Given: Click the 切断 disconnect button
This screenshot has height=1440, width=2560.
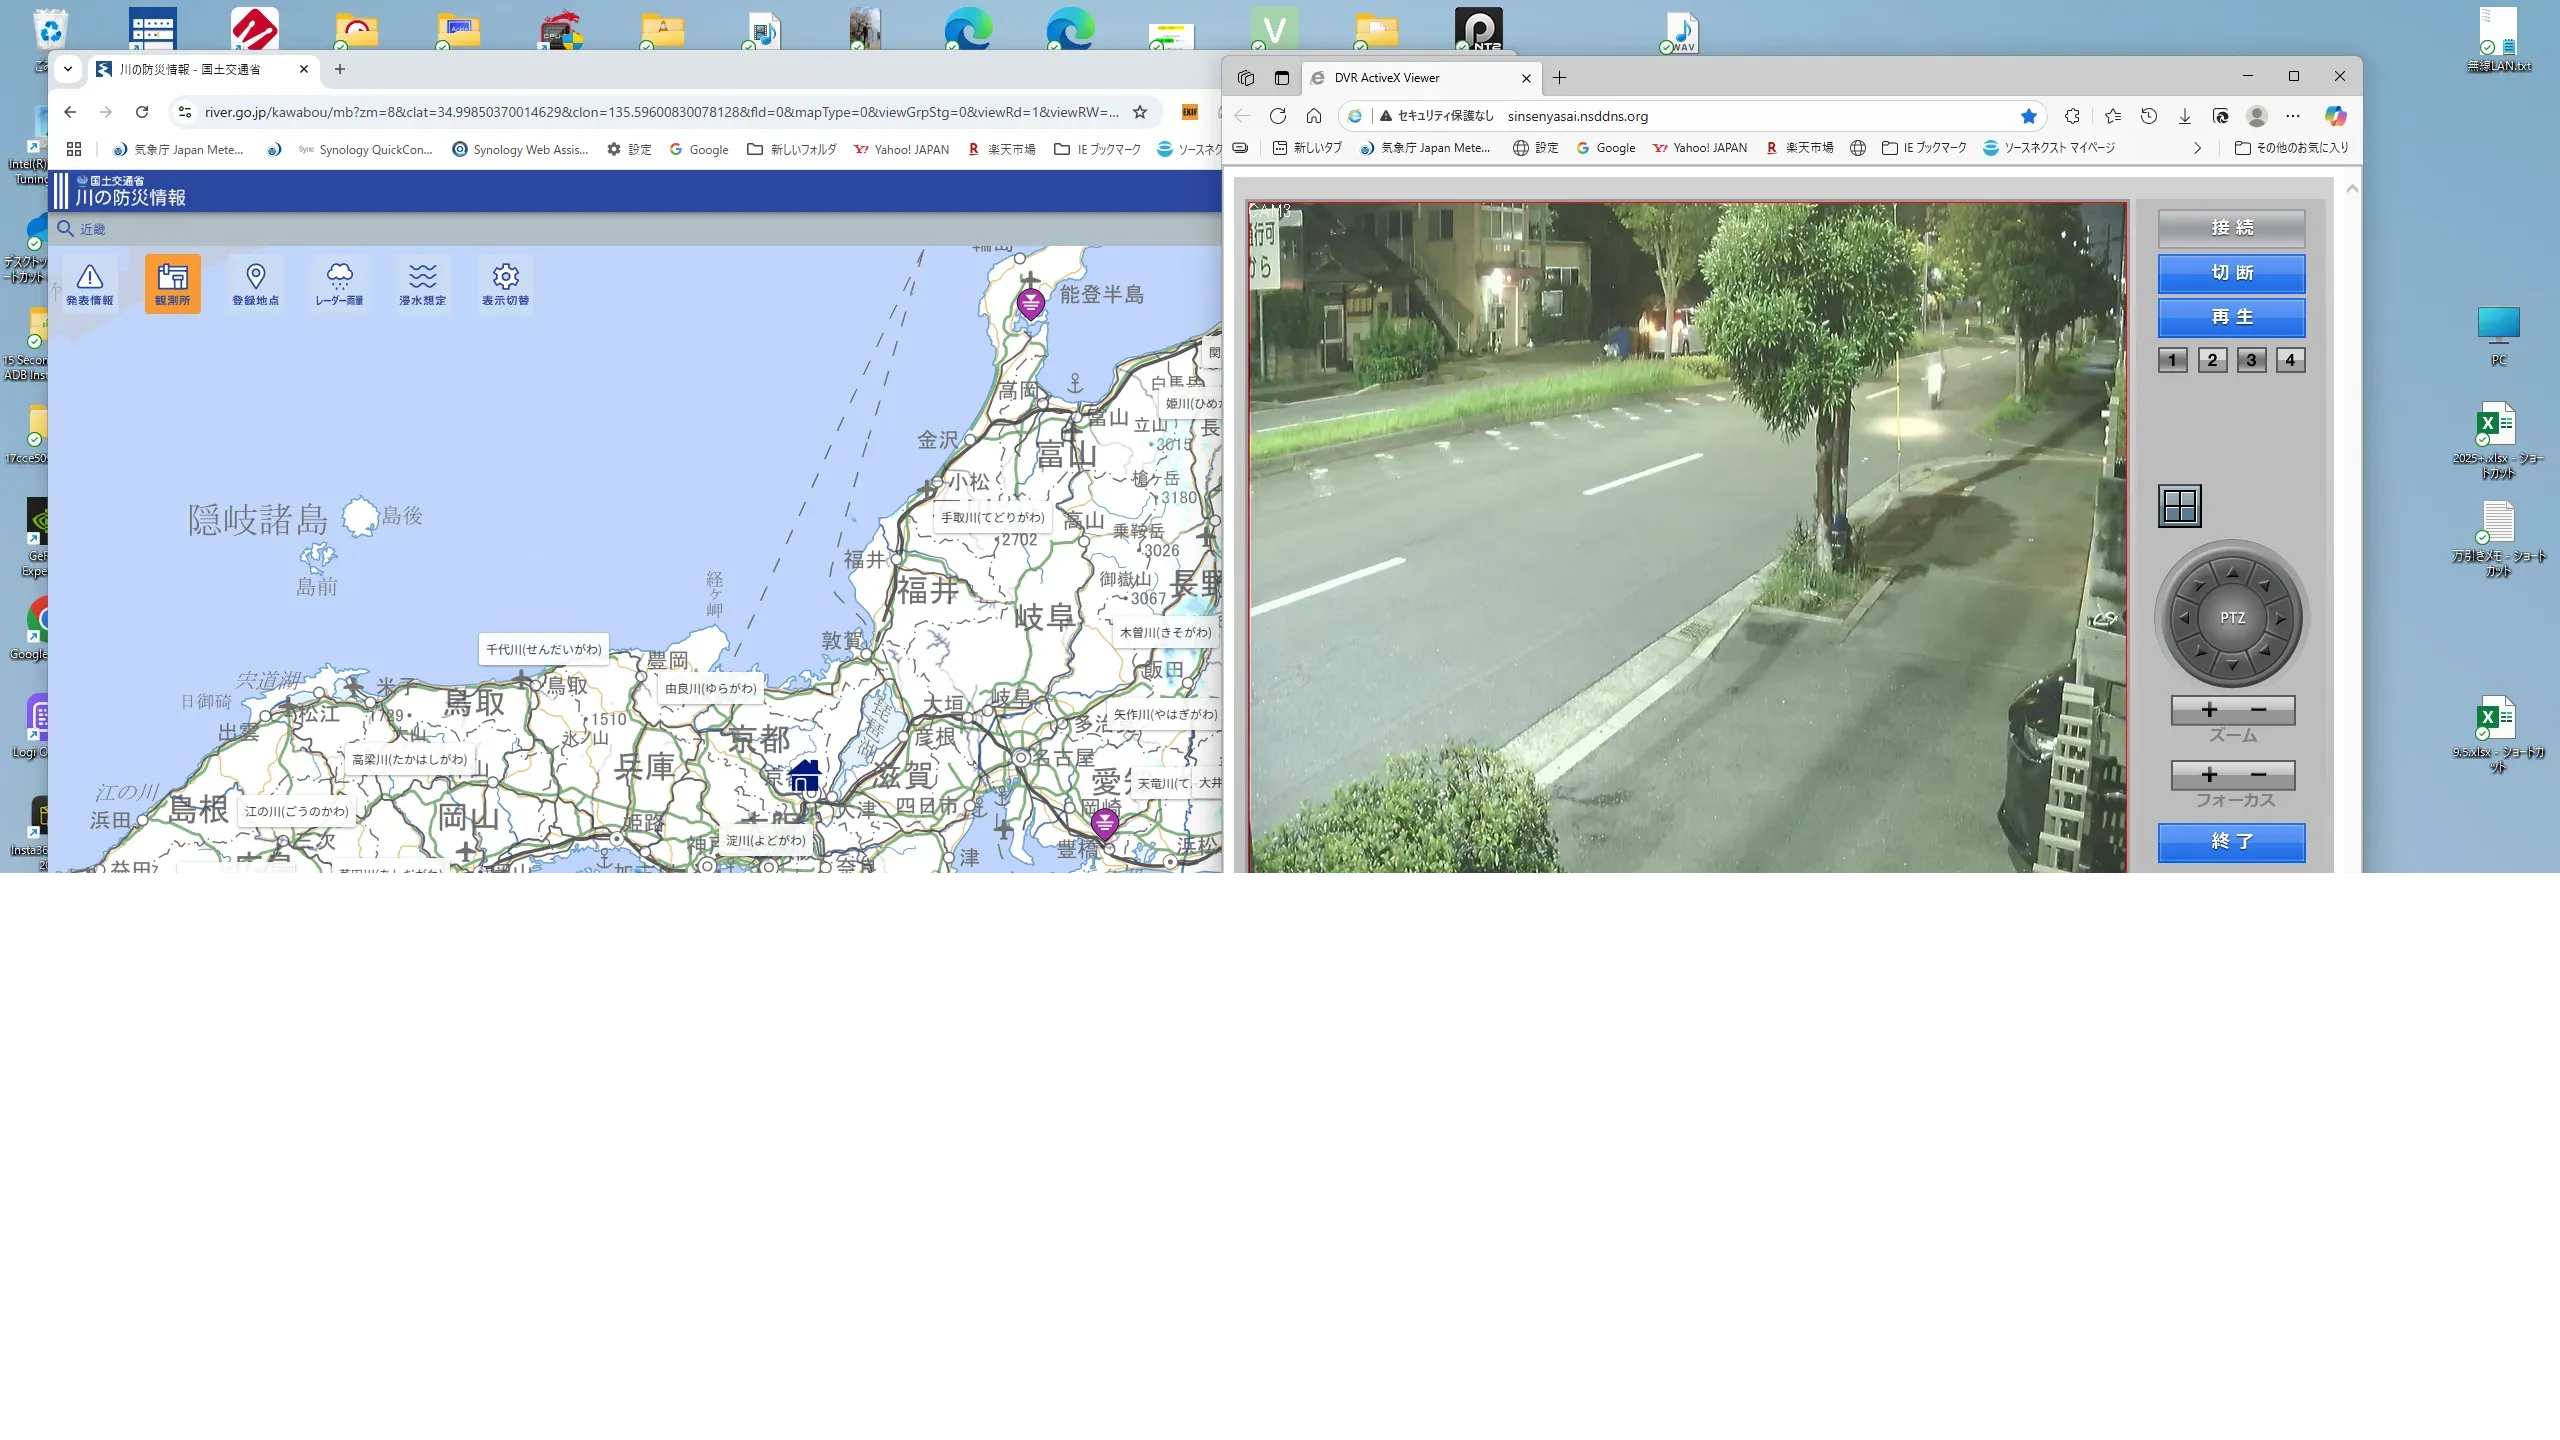Looking at the screenshot, I should 2231,273.
